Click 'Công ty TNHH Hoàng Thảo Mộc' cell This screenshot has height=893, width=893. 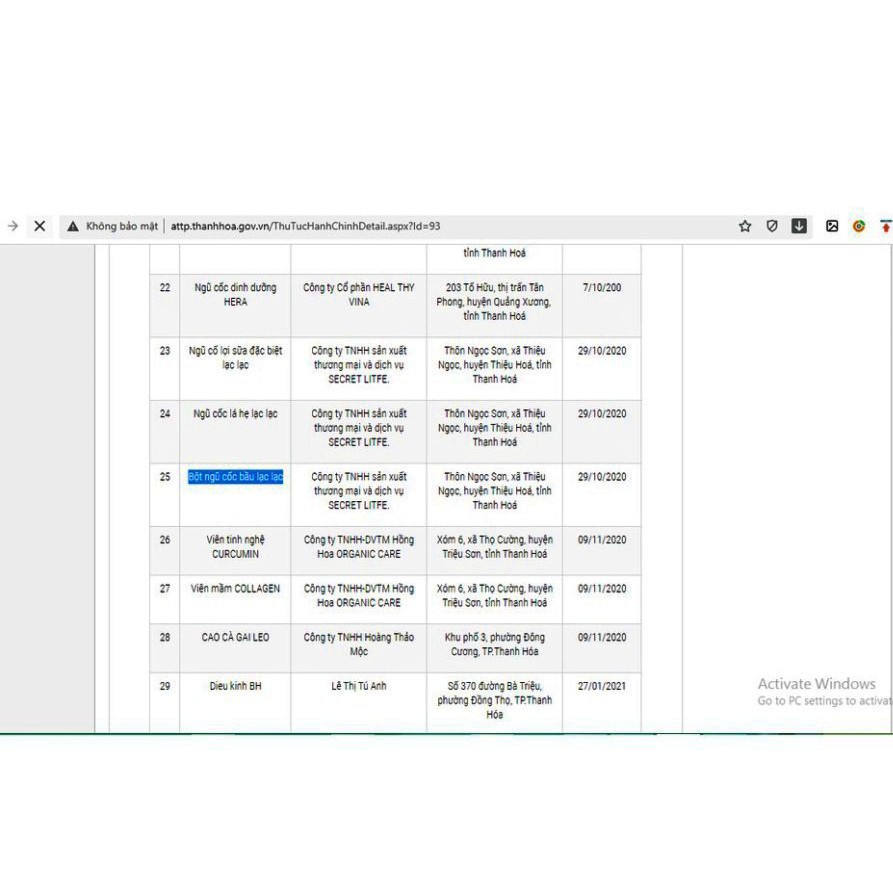(359, 644)
